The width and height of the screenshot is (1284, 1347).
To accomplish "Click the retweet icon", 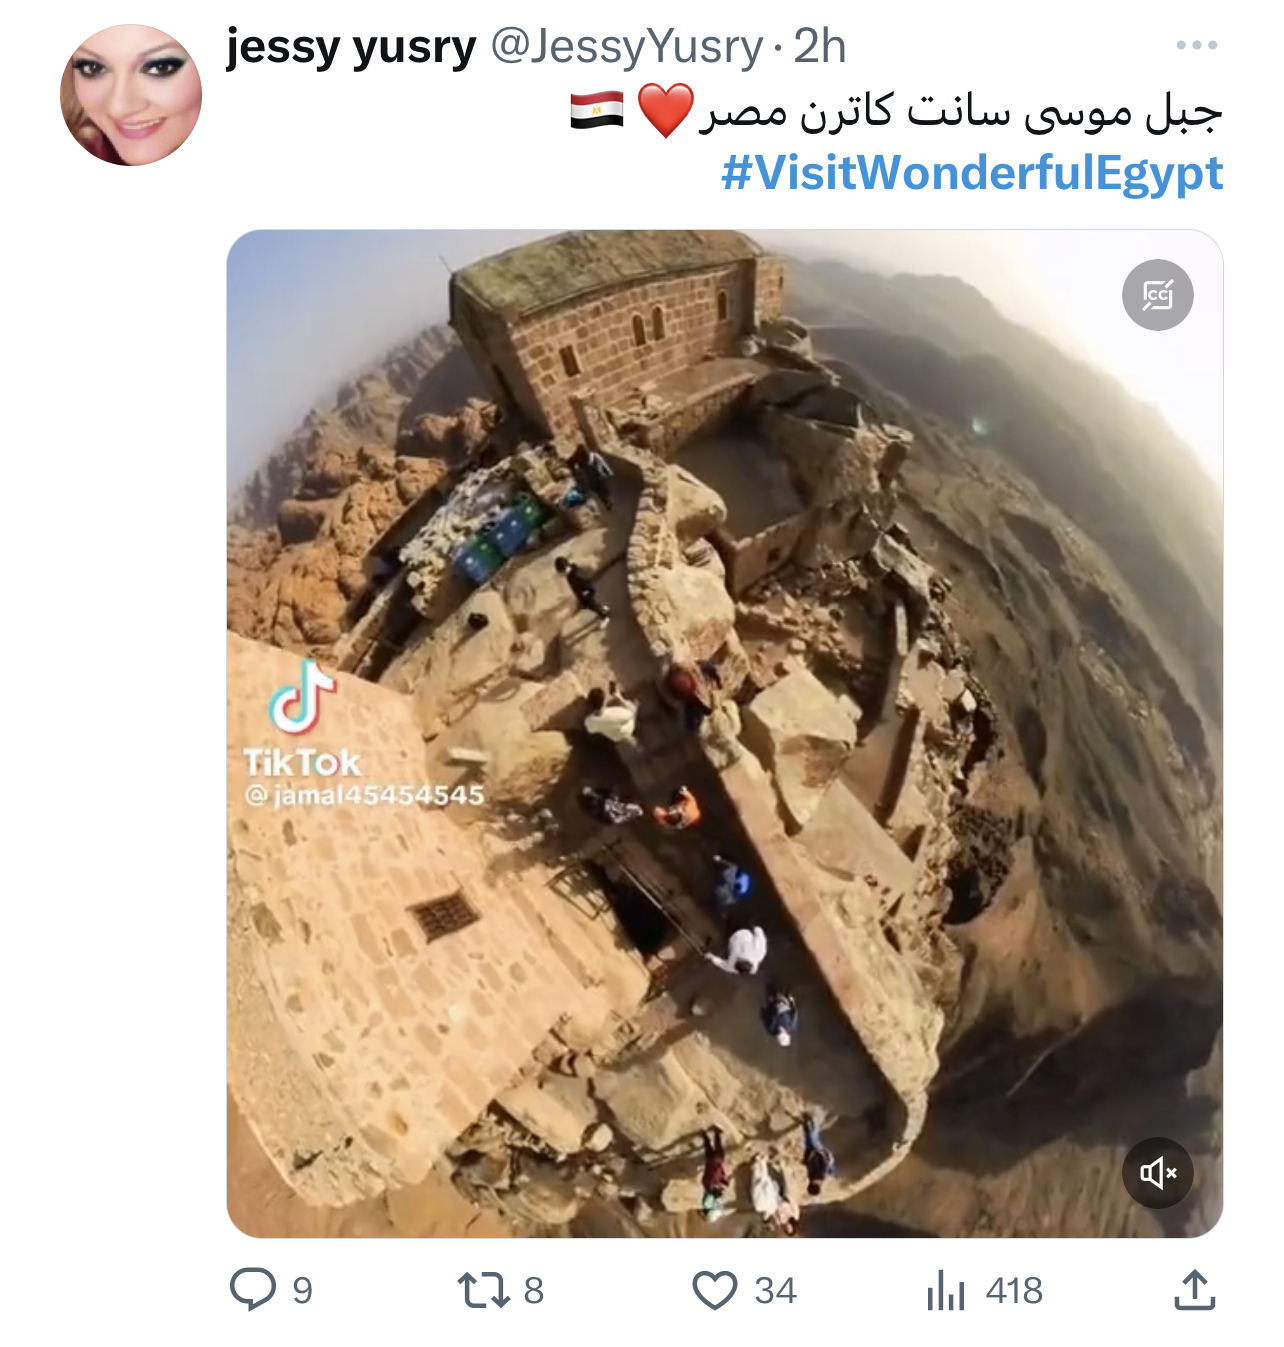I will click(x=484, y=1290).
